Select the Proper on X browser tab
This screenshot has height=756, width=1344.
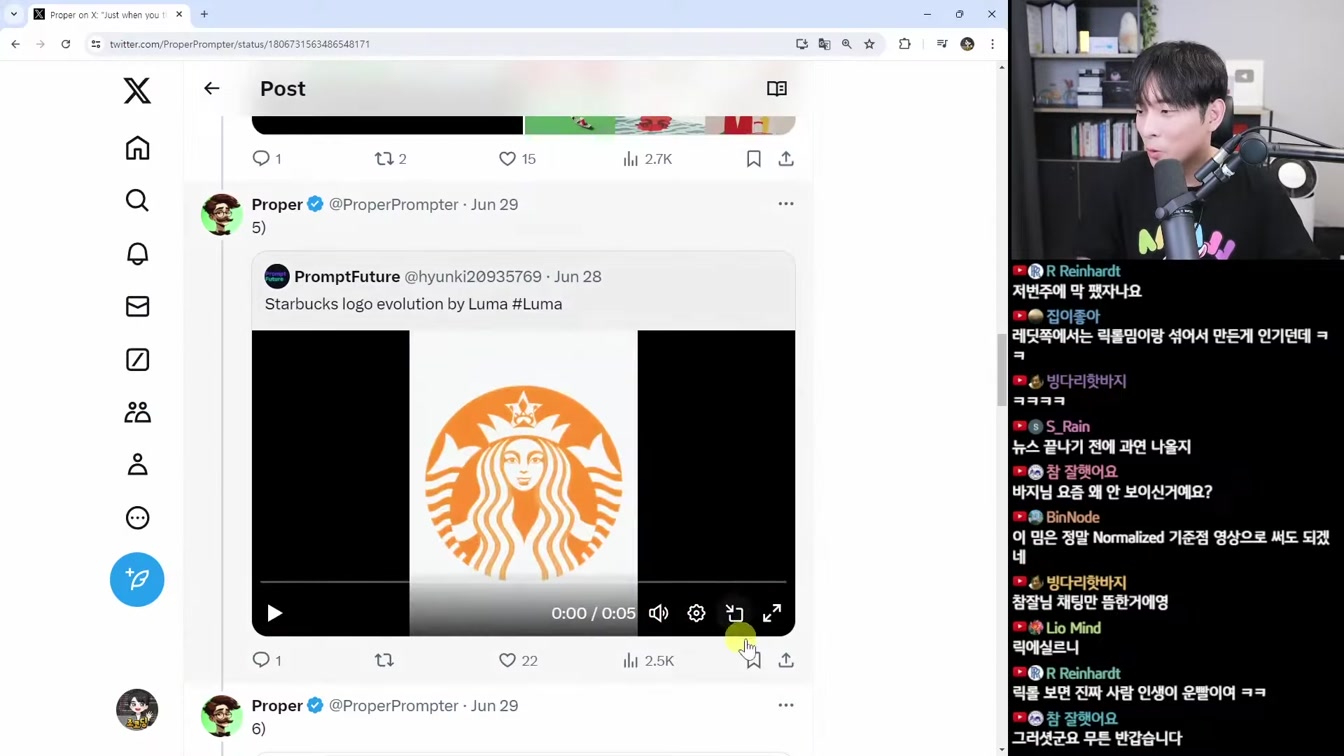click(108, 14)
